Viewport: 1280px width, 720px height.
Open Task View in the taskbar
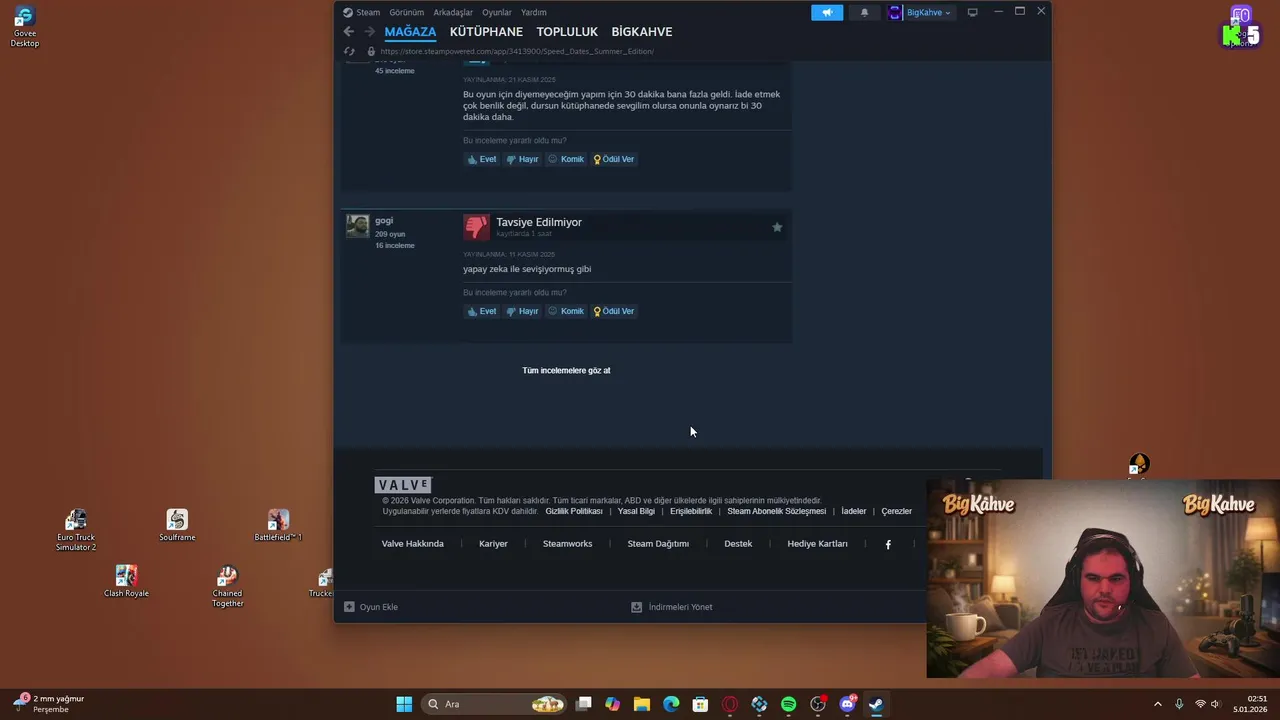(584, 704)
